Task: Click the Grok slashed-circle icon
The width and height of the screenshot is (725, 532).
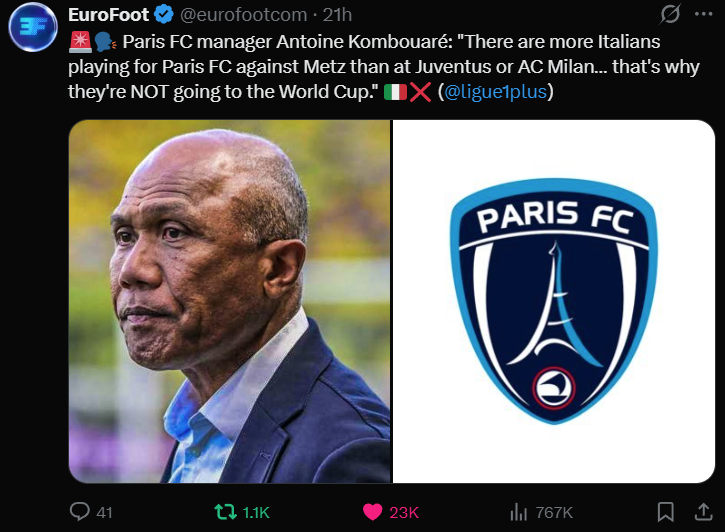Action: point(670,14)
